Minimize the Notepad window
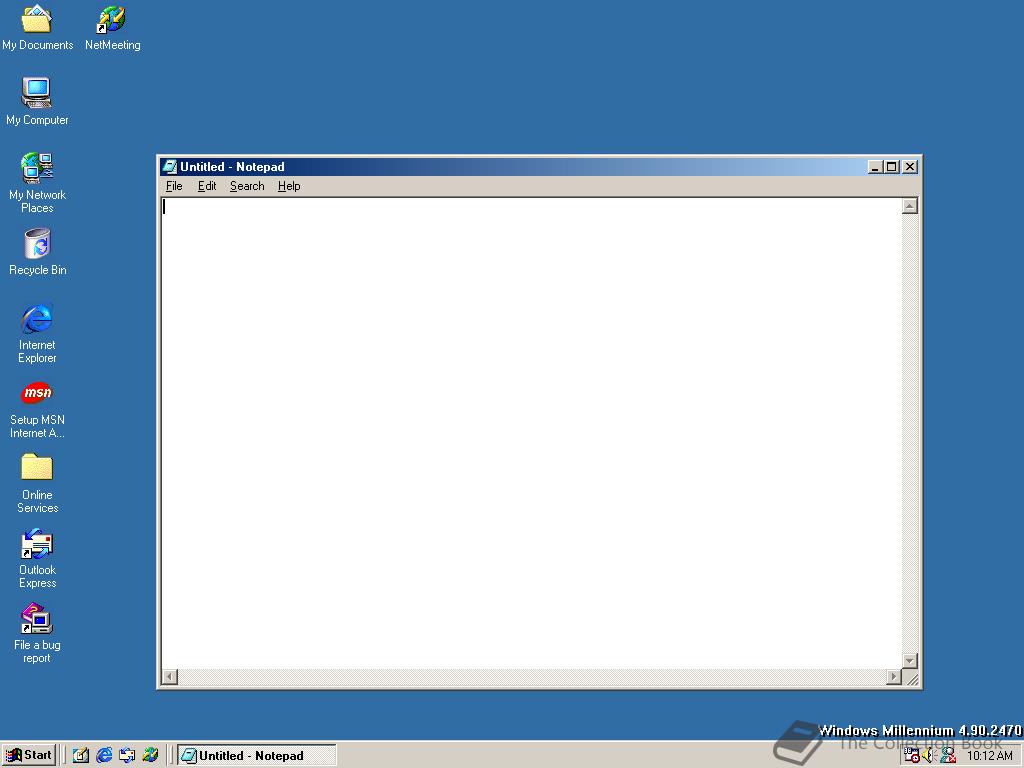The height and width of the screenshot is (768, 1024). (875, 167)
